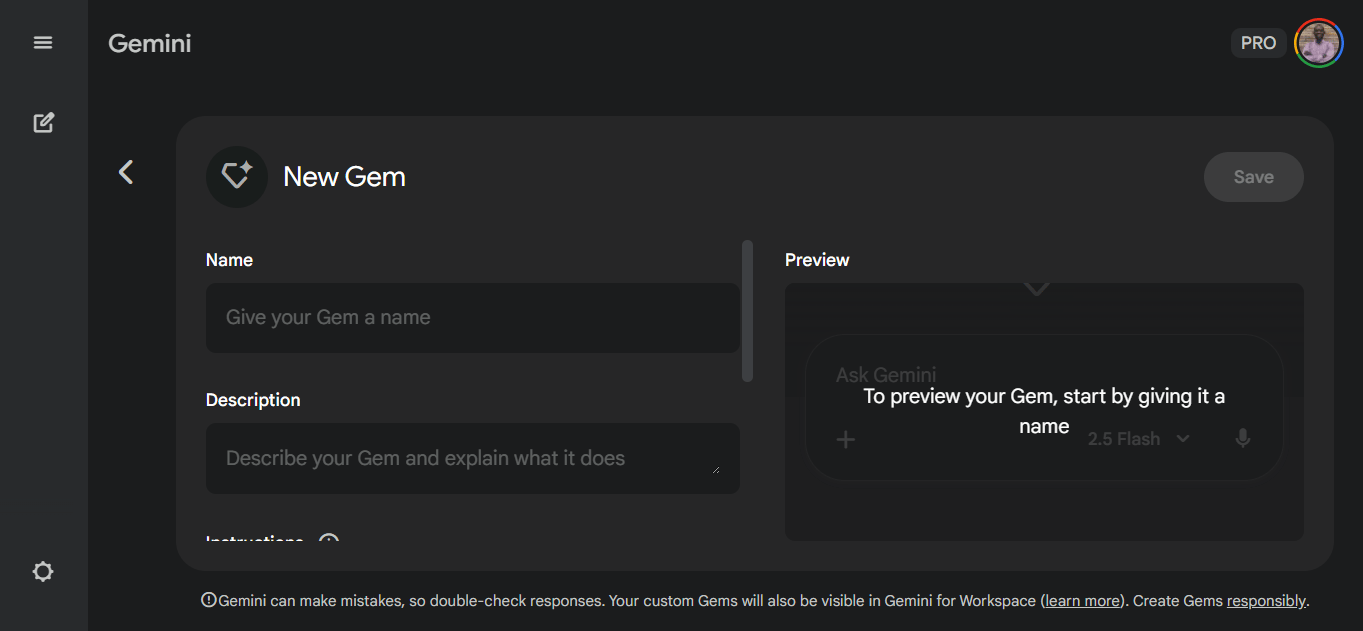Open the learn more link
1363x631 pixels.
1082,601
